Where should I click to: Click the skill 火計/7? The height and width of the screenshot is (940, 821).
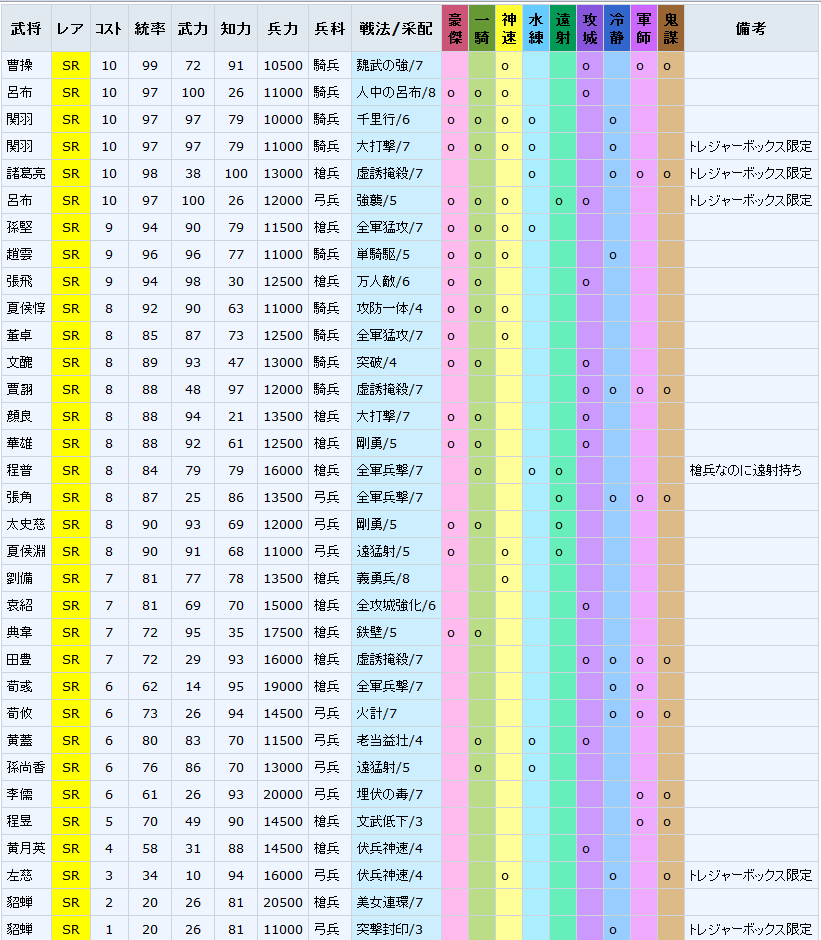click(x=377, y=713)
